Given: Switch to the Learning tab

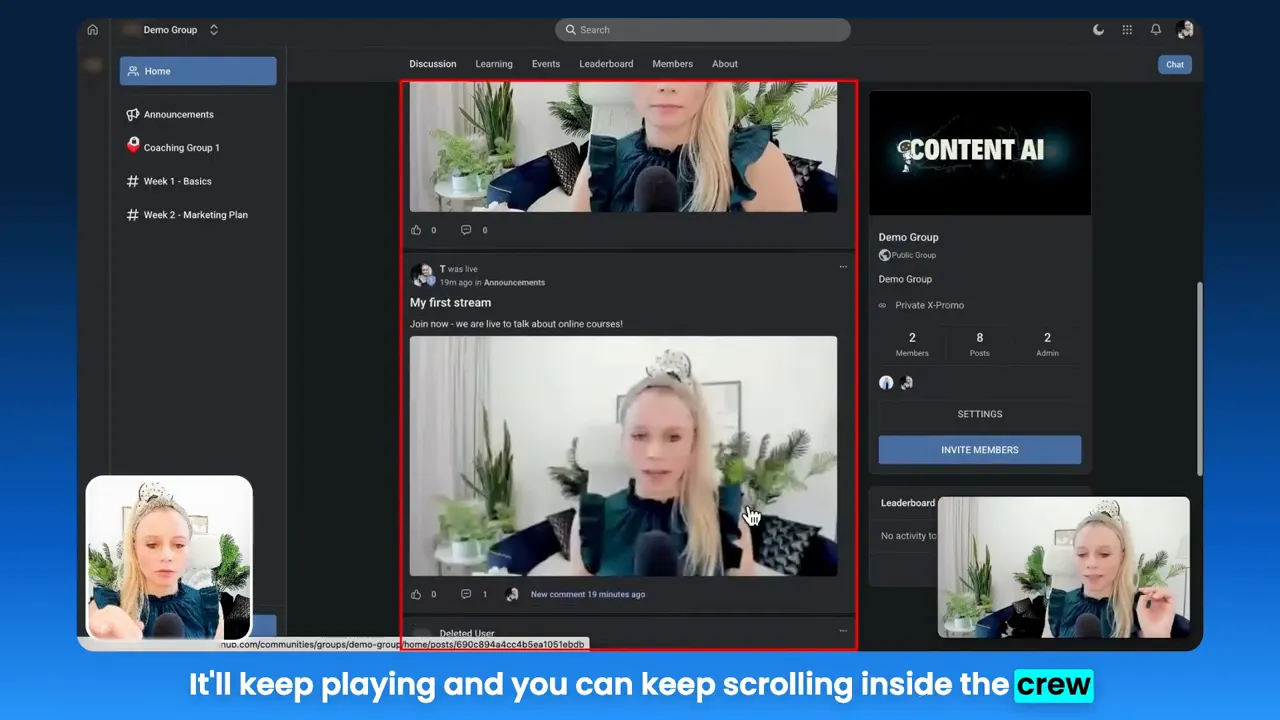Looking at the screenshot, I should click(x=494, y=64).
